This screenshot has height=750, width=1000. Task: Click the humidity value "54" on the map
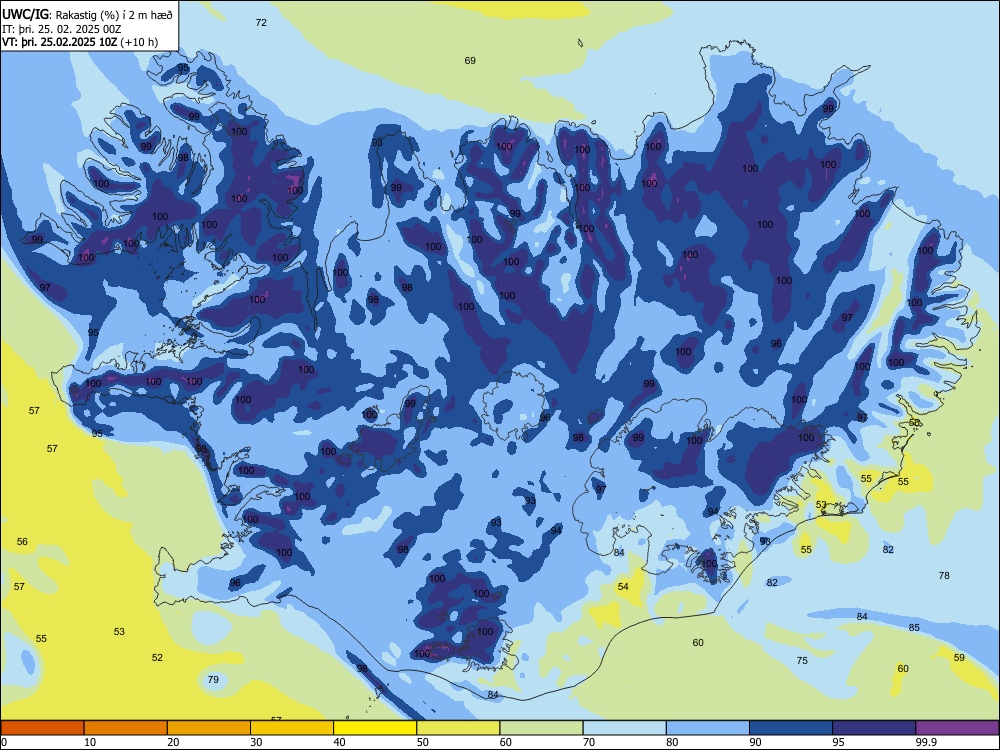(623, 586)
